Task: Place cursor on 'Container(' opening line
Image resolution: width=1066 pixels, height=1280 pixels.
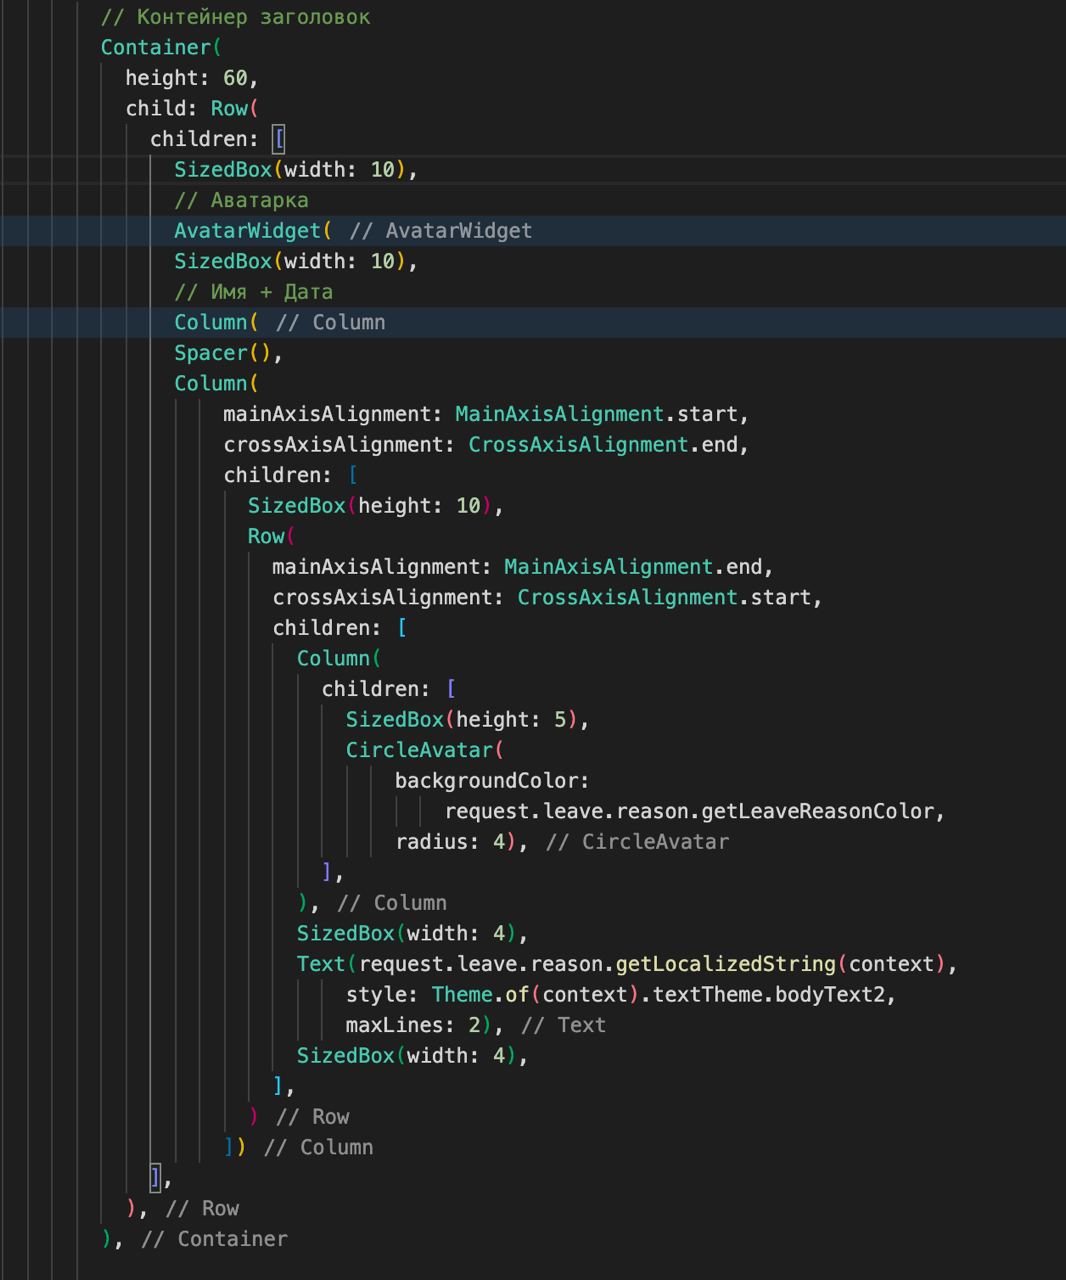Action: (161, 47)
